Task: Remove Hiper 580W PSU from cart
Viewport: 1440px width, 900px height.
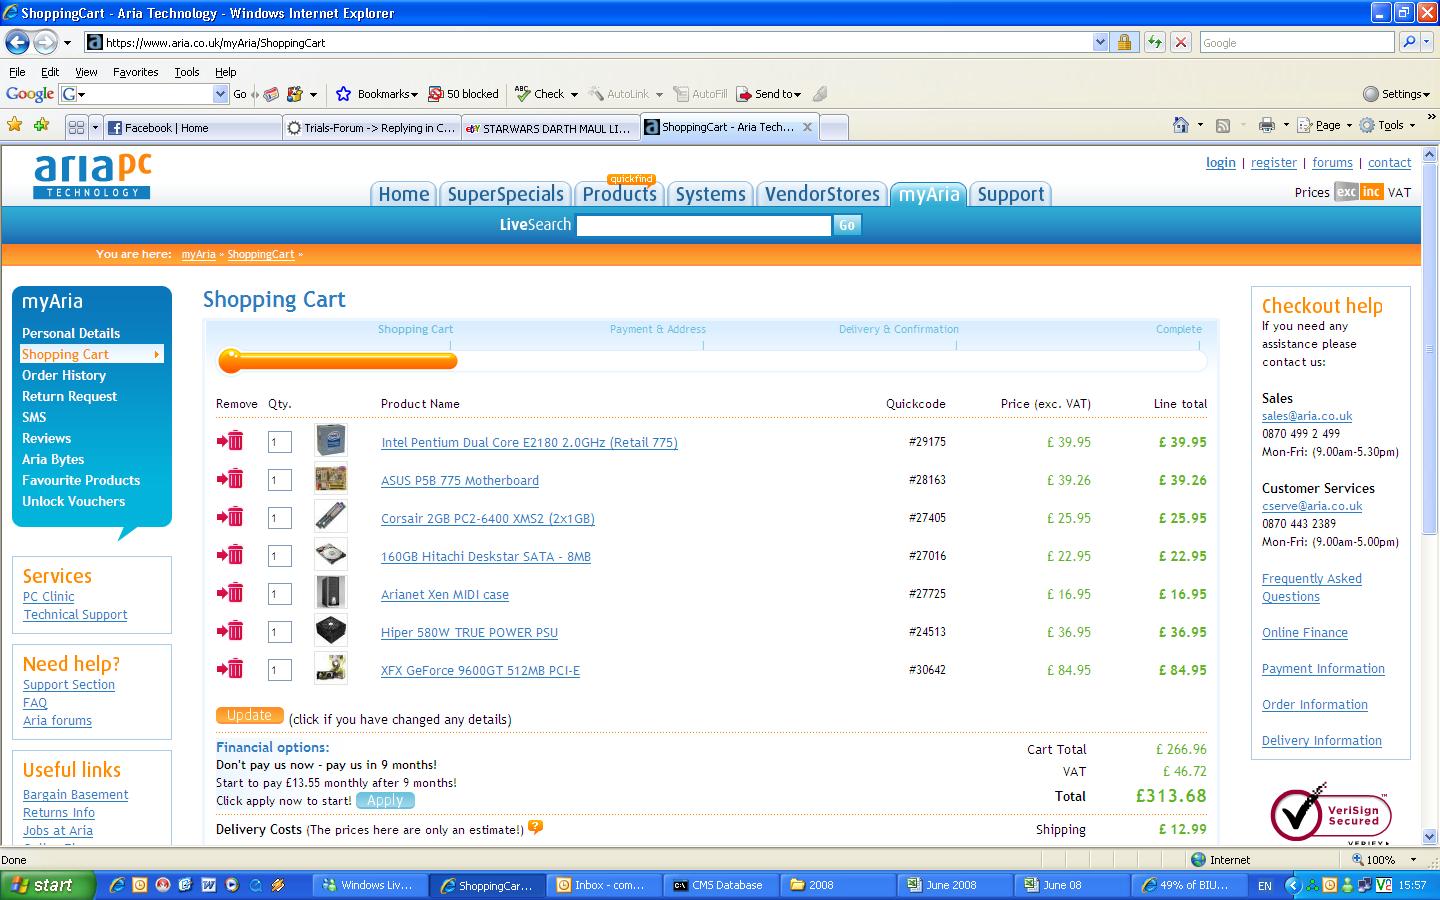Action: [x=230, y=631]
